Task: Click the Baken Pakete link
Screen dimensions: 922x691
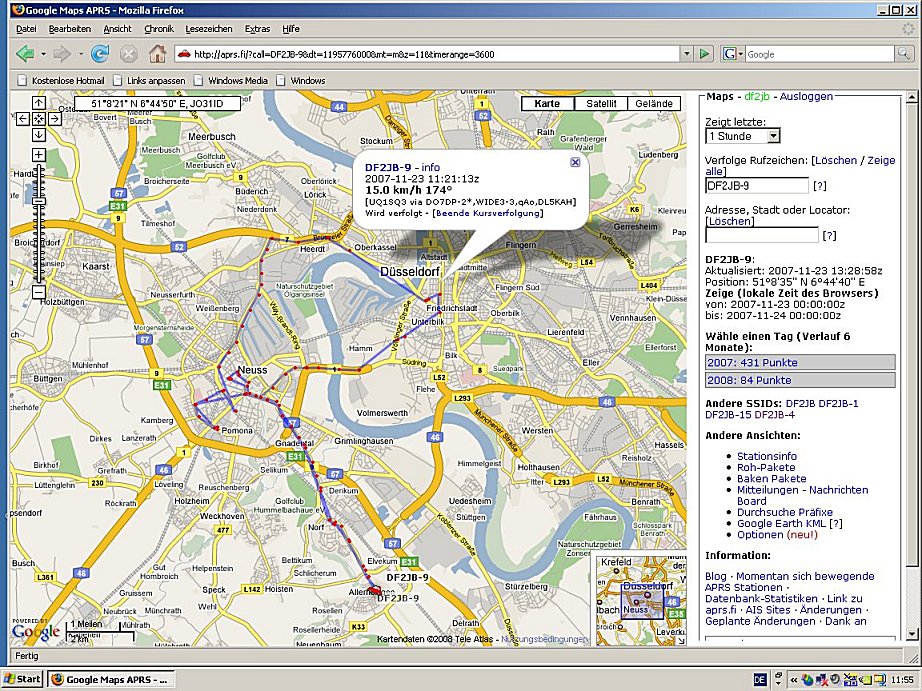Action: click(x=771, y=478)
